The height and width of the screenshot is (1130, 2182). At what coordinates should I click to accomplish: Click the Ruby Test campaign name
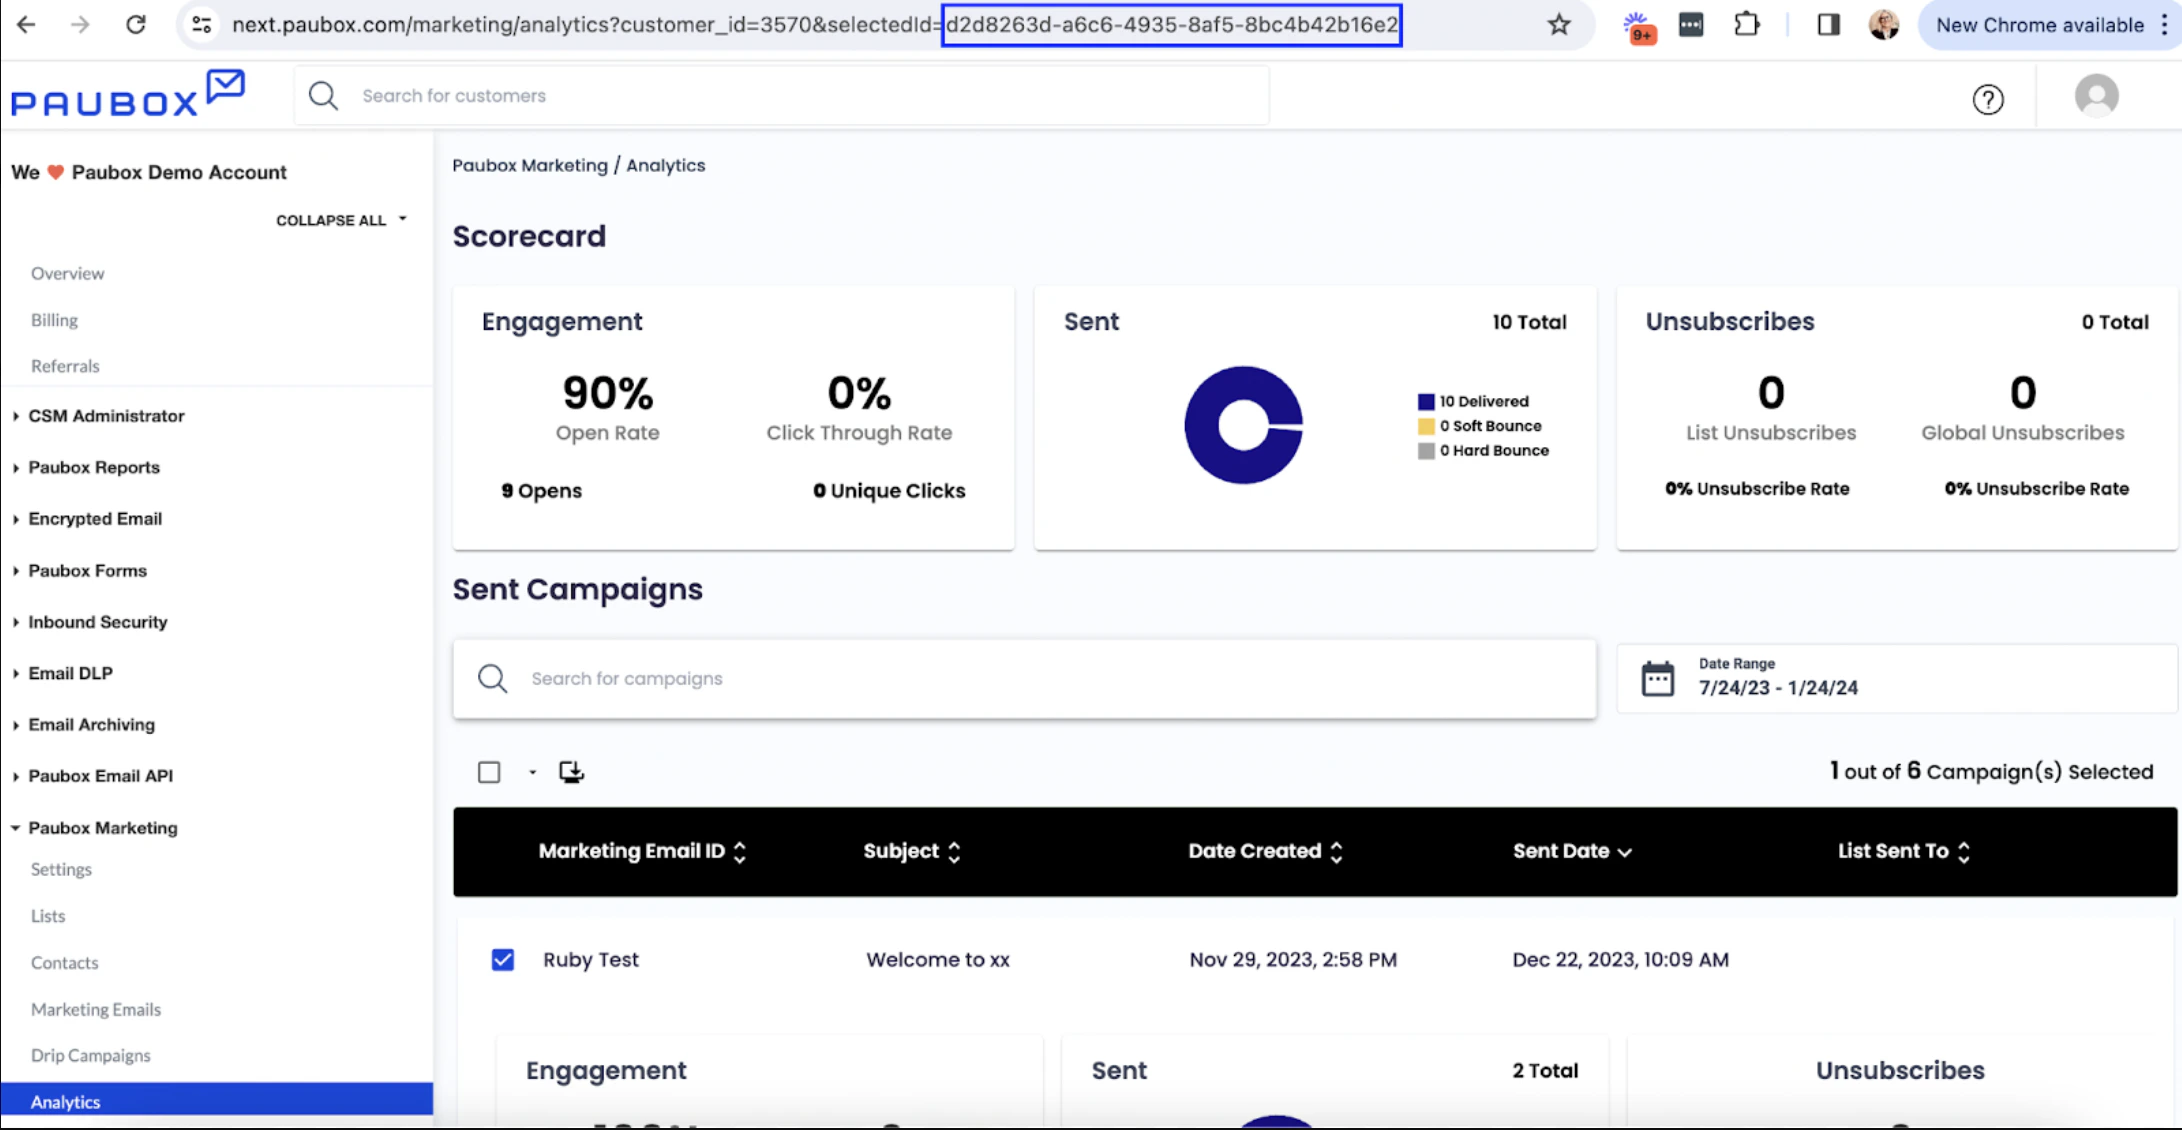pyautogui.click(x=591, y=960)
